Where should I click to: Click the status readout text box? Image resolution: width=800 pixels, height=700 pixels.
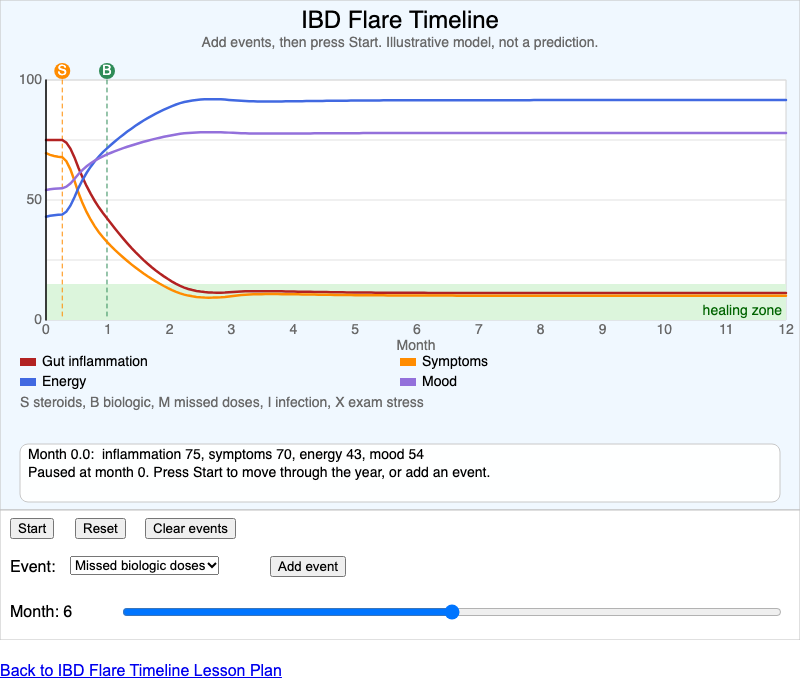[400, 472]
